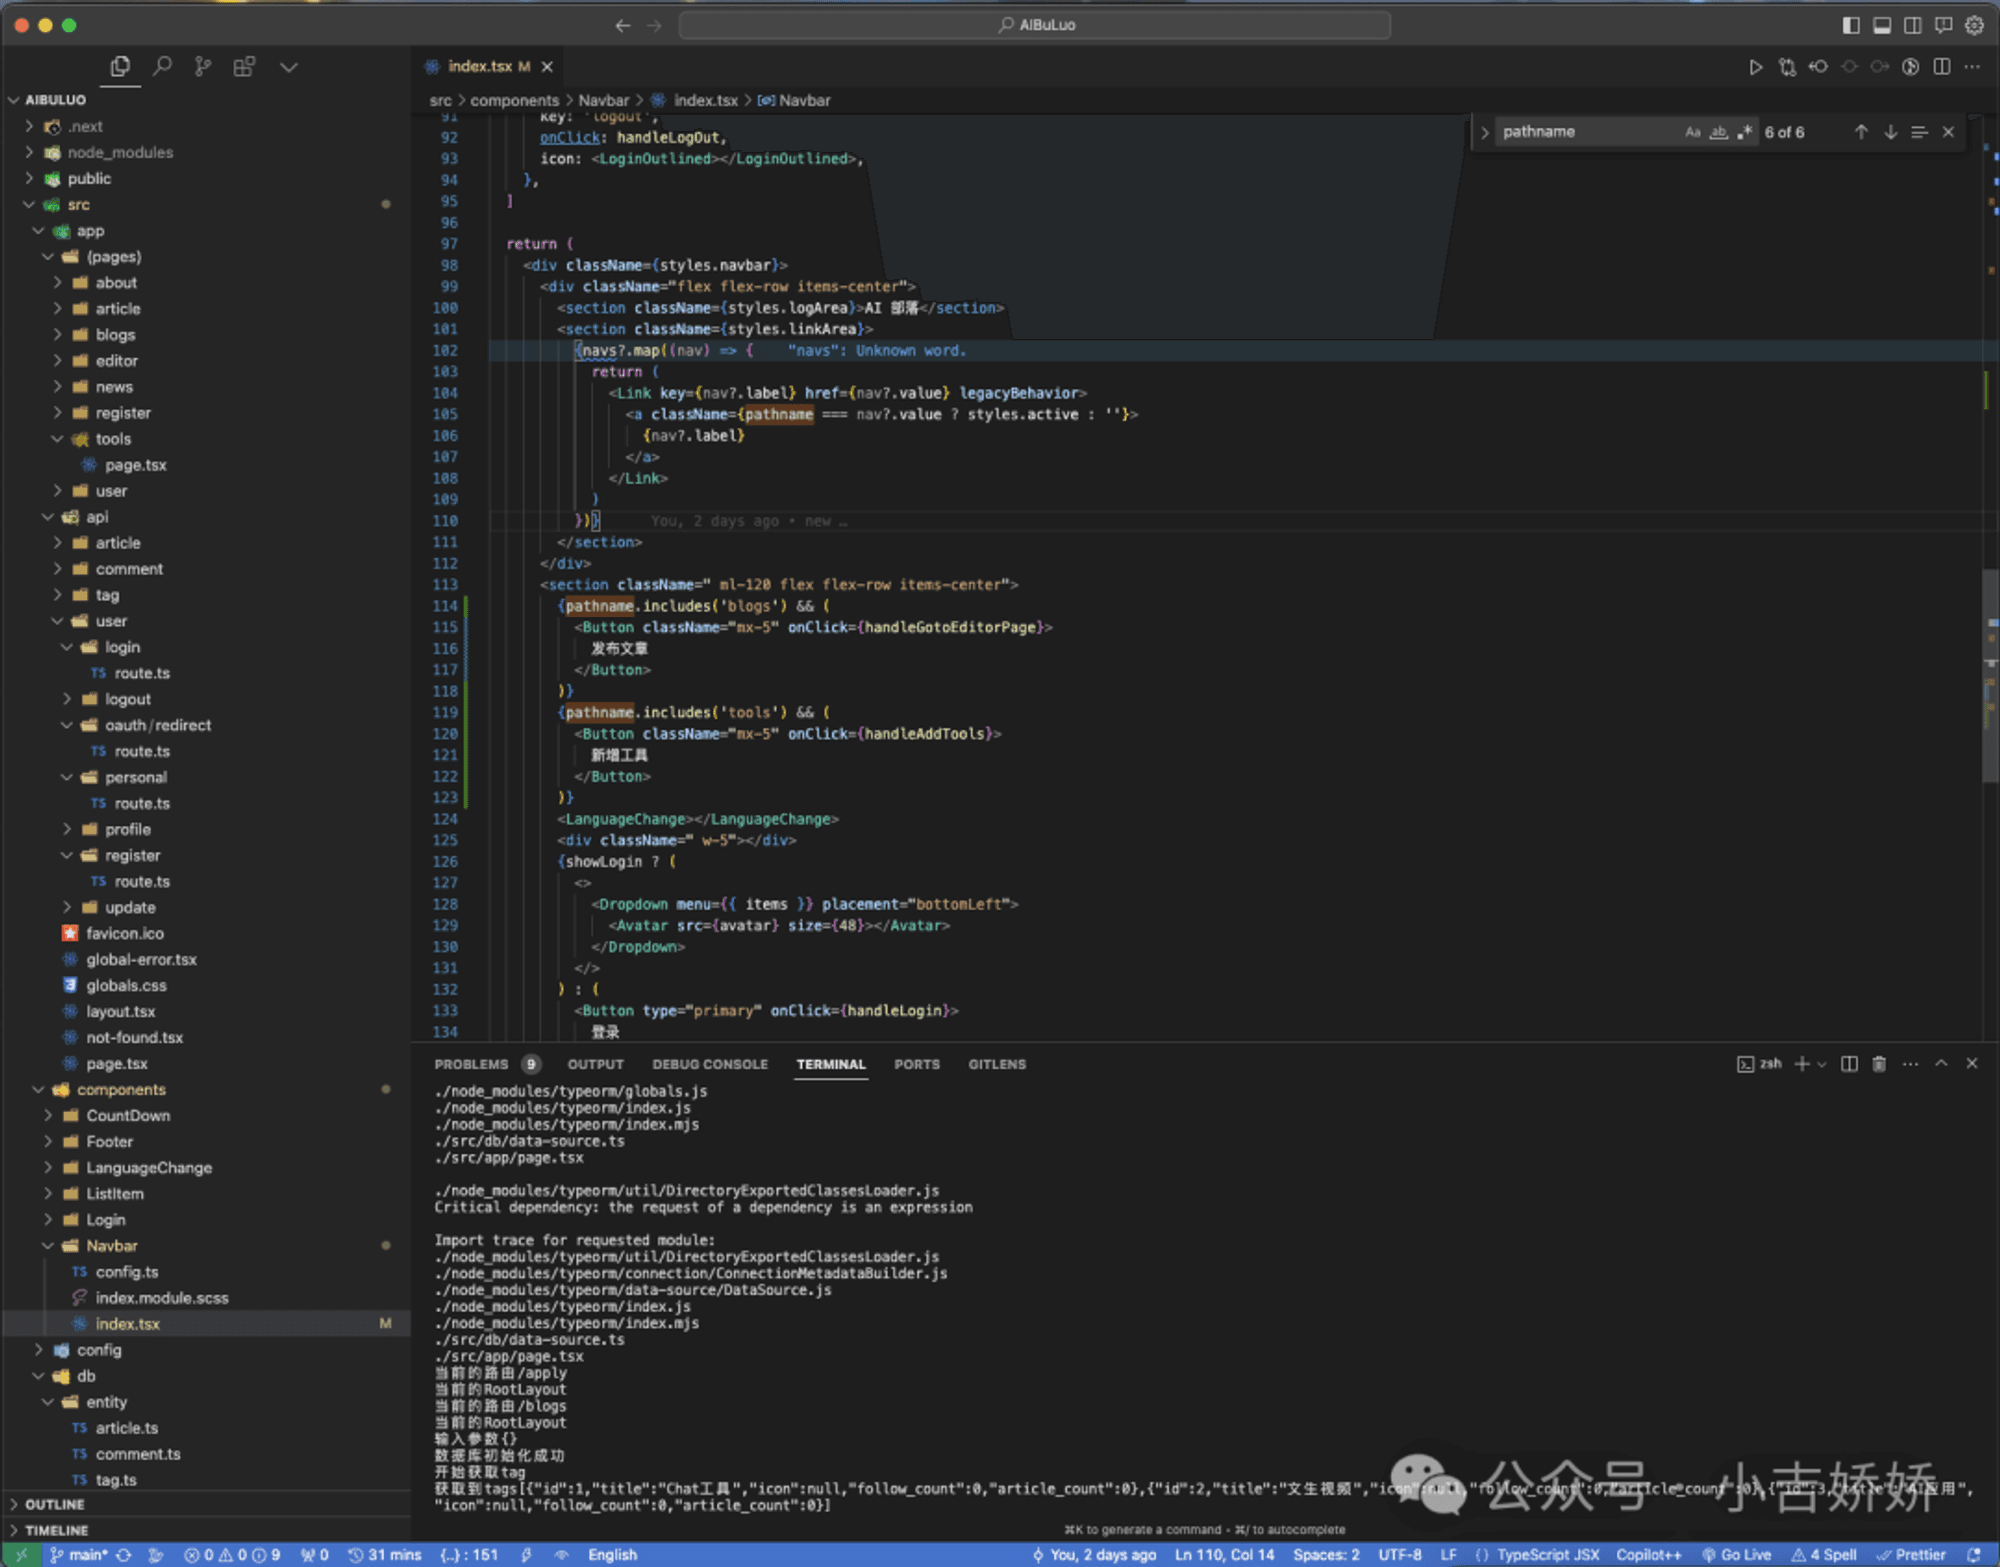Screen dimensions: 2000x1567
Task: Maximize the panel with the up chevron
Action: point(1941,1064)
